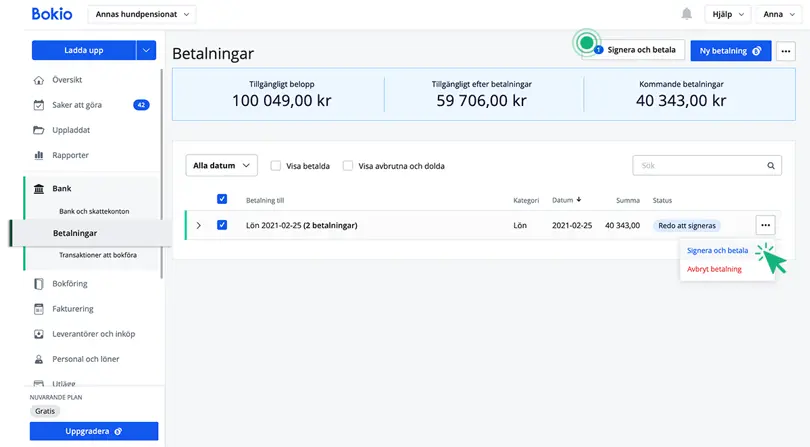Click the 59 706,00 kr value
Image resolution: width=810 pixels, height=447 pixels.
(481, 100)
